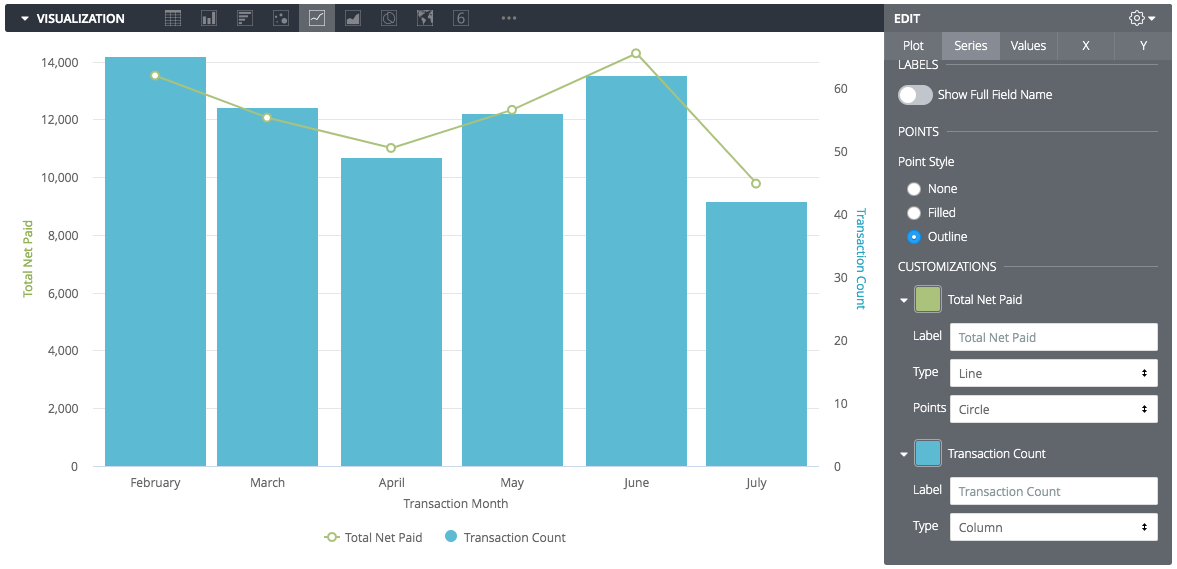Open more visualization types ellipsis menu
The image size is (1177, 569).
click(509, 18)
